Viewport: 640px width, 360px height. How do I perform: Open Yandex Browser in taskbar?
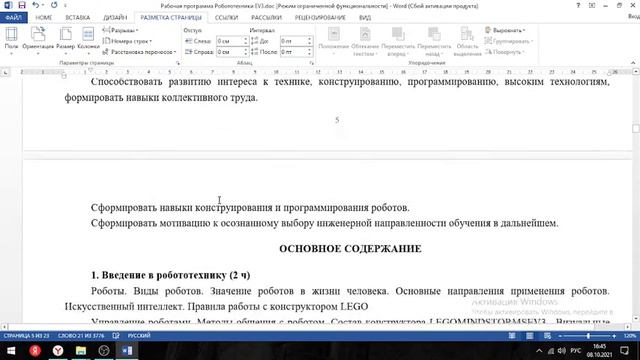pos(58,351)
